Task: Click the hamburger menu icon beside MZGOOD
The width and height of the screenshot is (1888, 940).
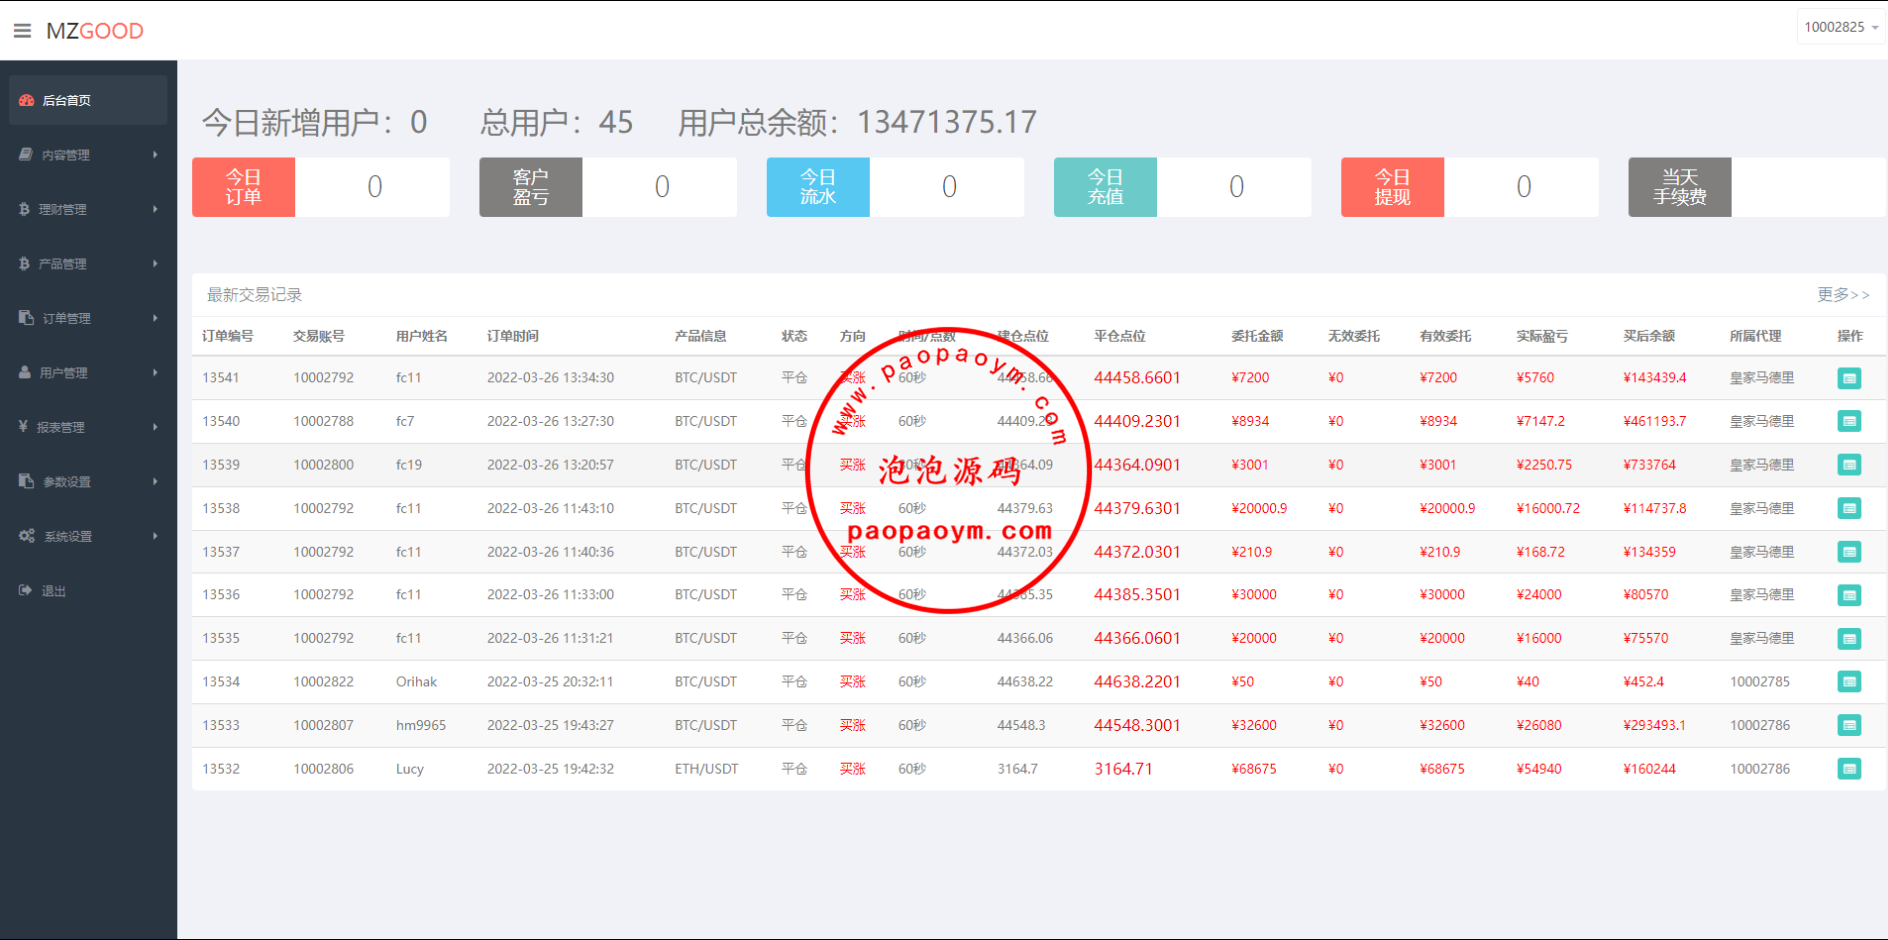Action: point(22,31)
